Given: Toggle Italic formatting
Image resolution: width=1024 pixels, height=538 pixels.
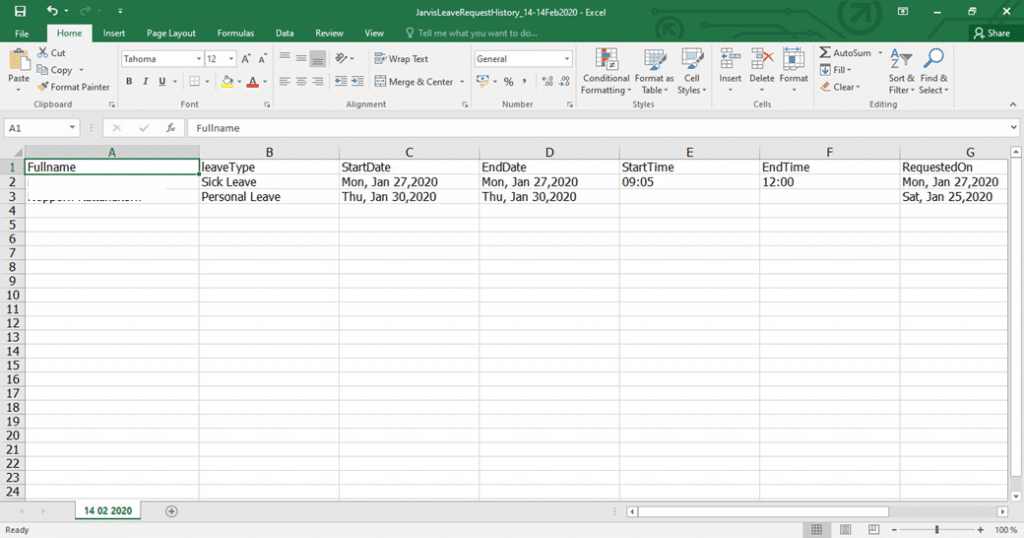Looking at the screenshot, I should (147, 82).
